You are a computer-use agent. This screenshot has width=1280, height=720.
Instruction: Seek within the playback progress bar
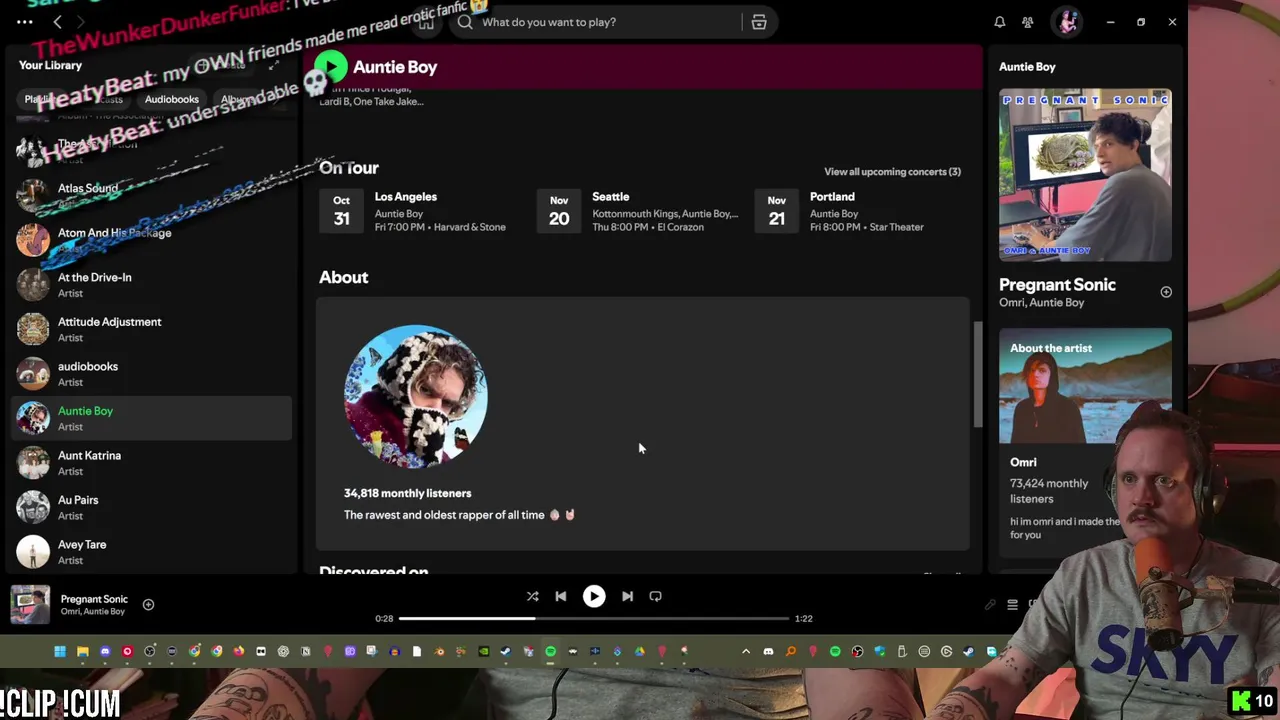click(x=594, y=619)
